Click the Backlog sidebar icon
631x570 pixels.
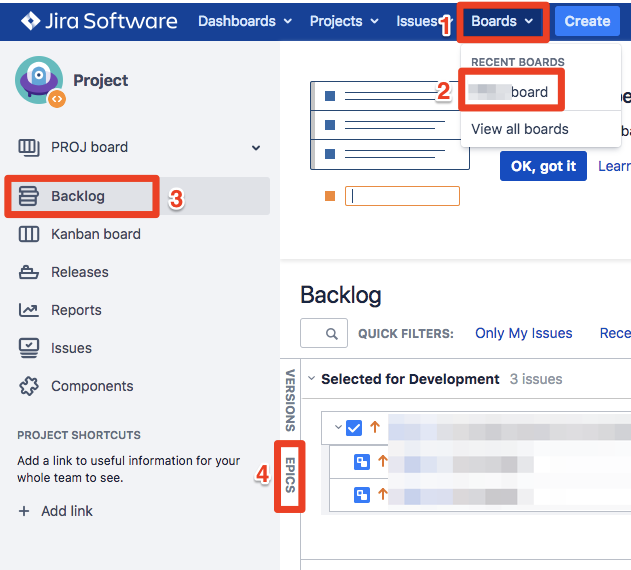29,196
